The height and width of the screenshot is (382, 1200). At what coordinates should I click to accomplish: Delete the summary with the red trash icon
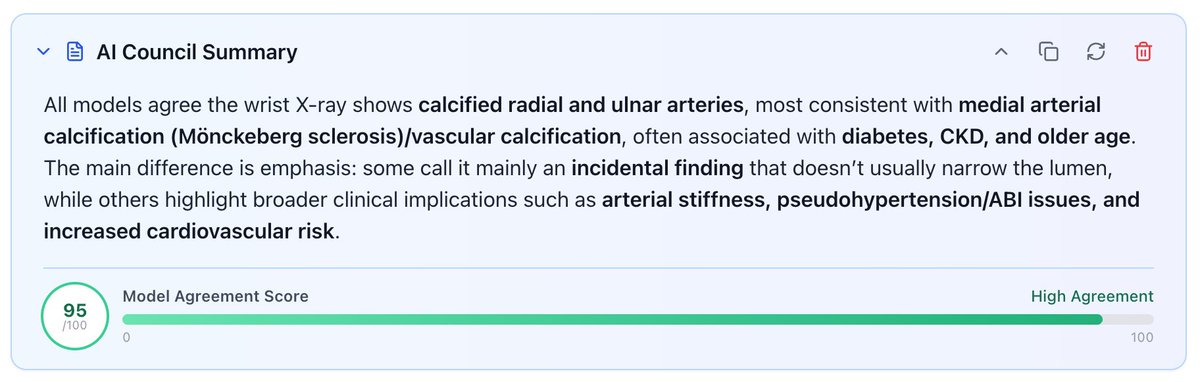[x=1143, y=52]
